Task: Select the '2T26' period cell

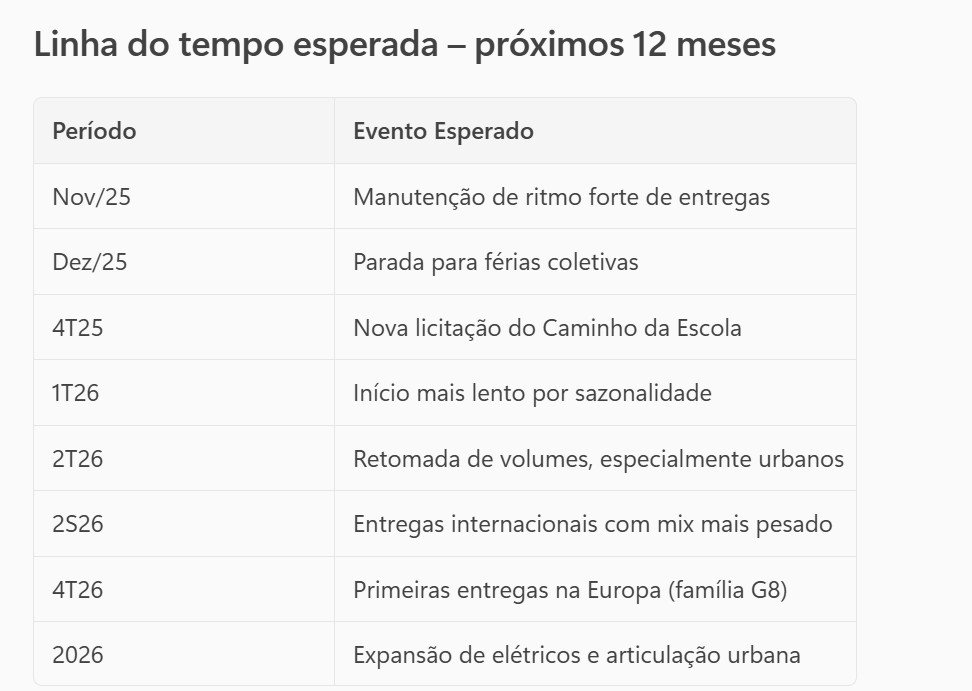Action: (x=78, y=459)
